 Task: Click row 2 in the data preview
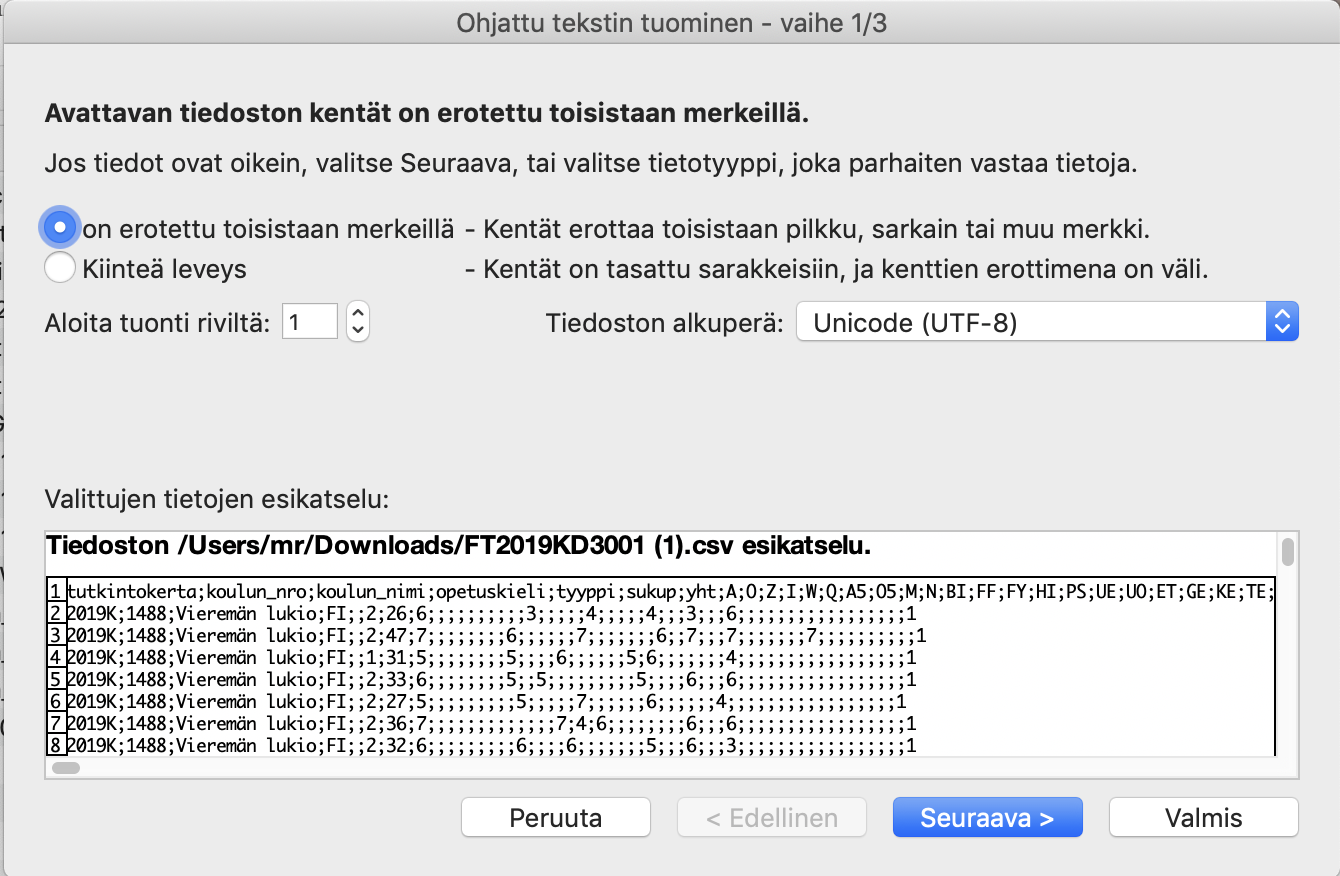490,613
